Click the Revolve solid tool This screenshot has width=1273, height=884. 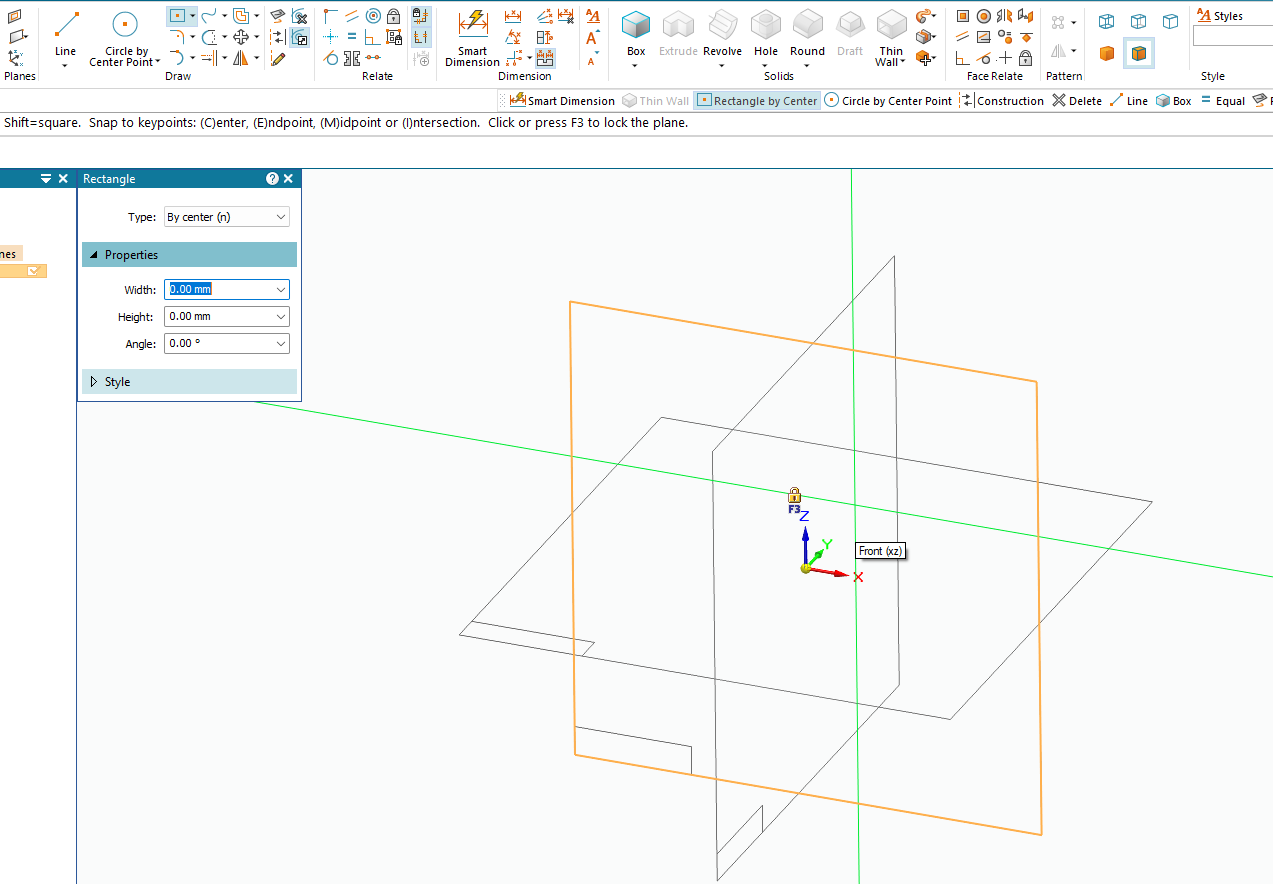click(722, 36)
